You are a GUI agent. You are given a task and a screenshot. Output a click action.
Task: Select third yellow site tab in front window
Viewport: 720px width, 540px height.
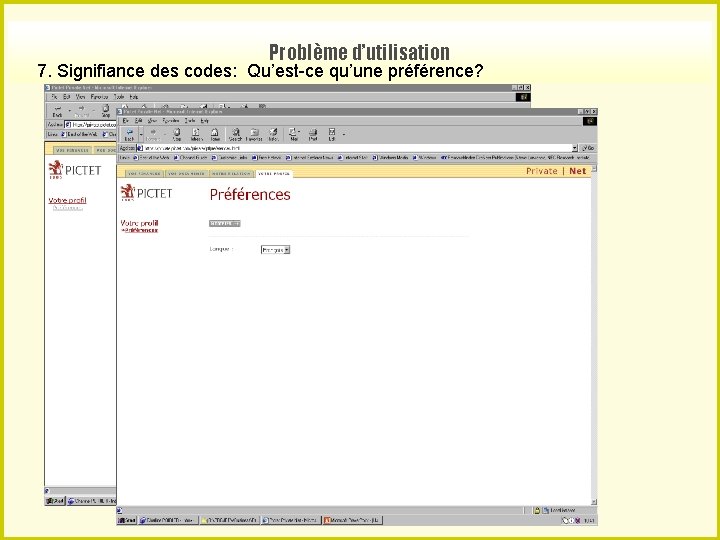[231, 174]
